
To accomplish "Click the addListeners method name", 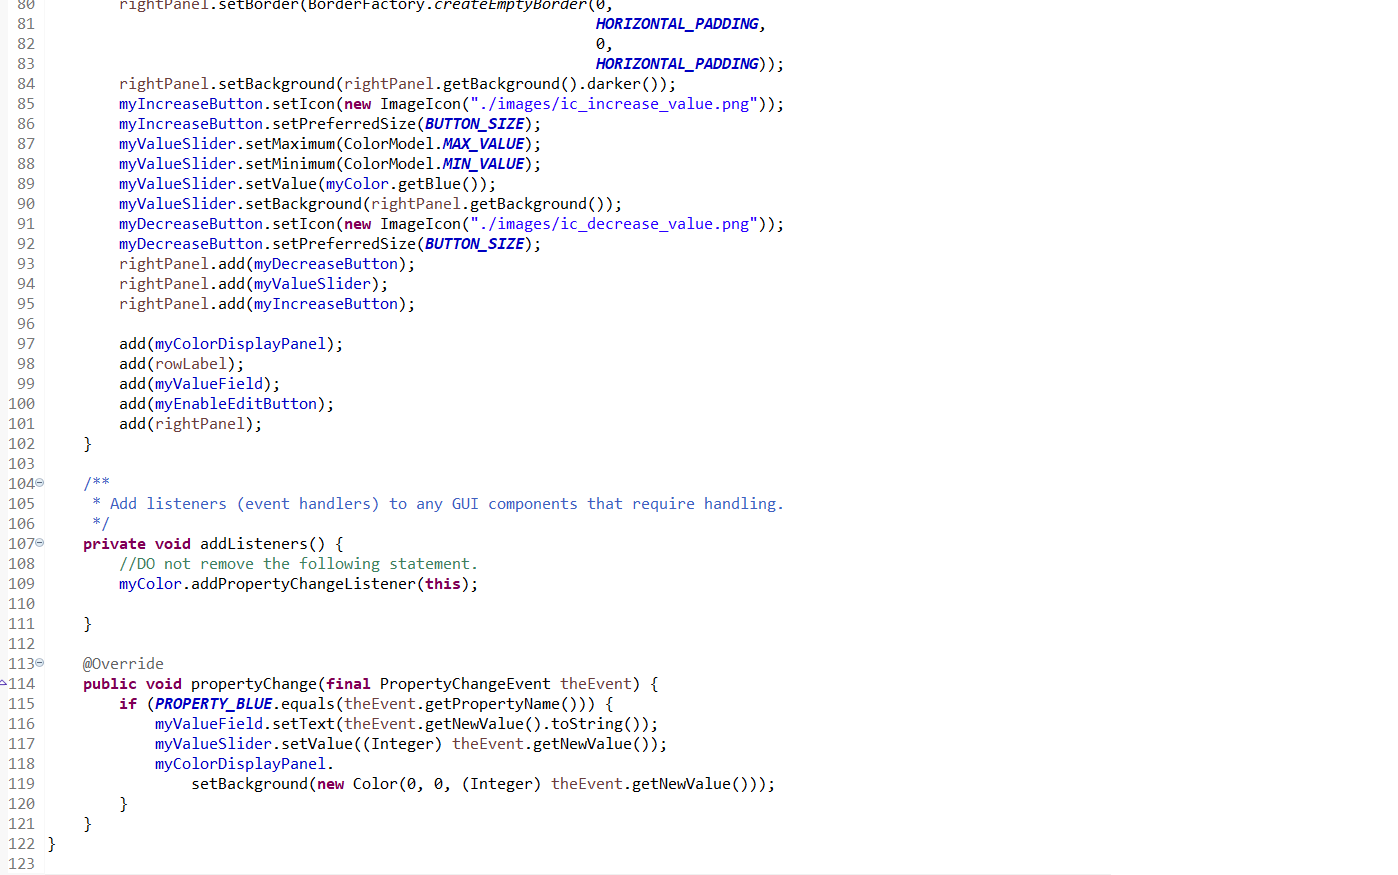I will (254, 544).
